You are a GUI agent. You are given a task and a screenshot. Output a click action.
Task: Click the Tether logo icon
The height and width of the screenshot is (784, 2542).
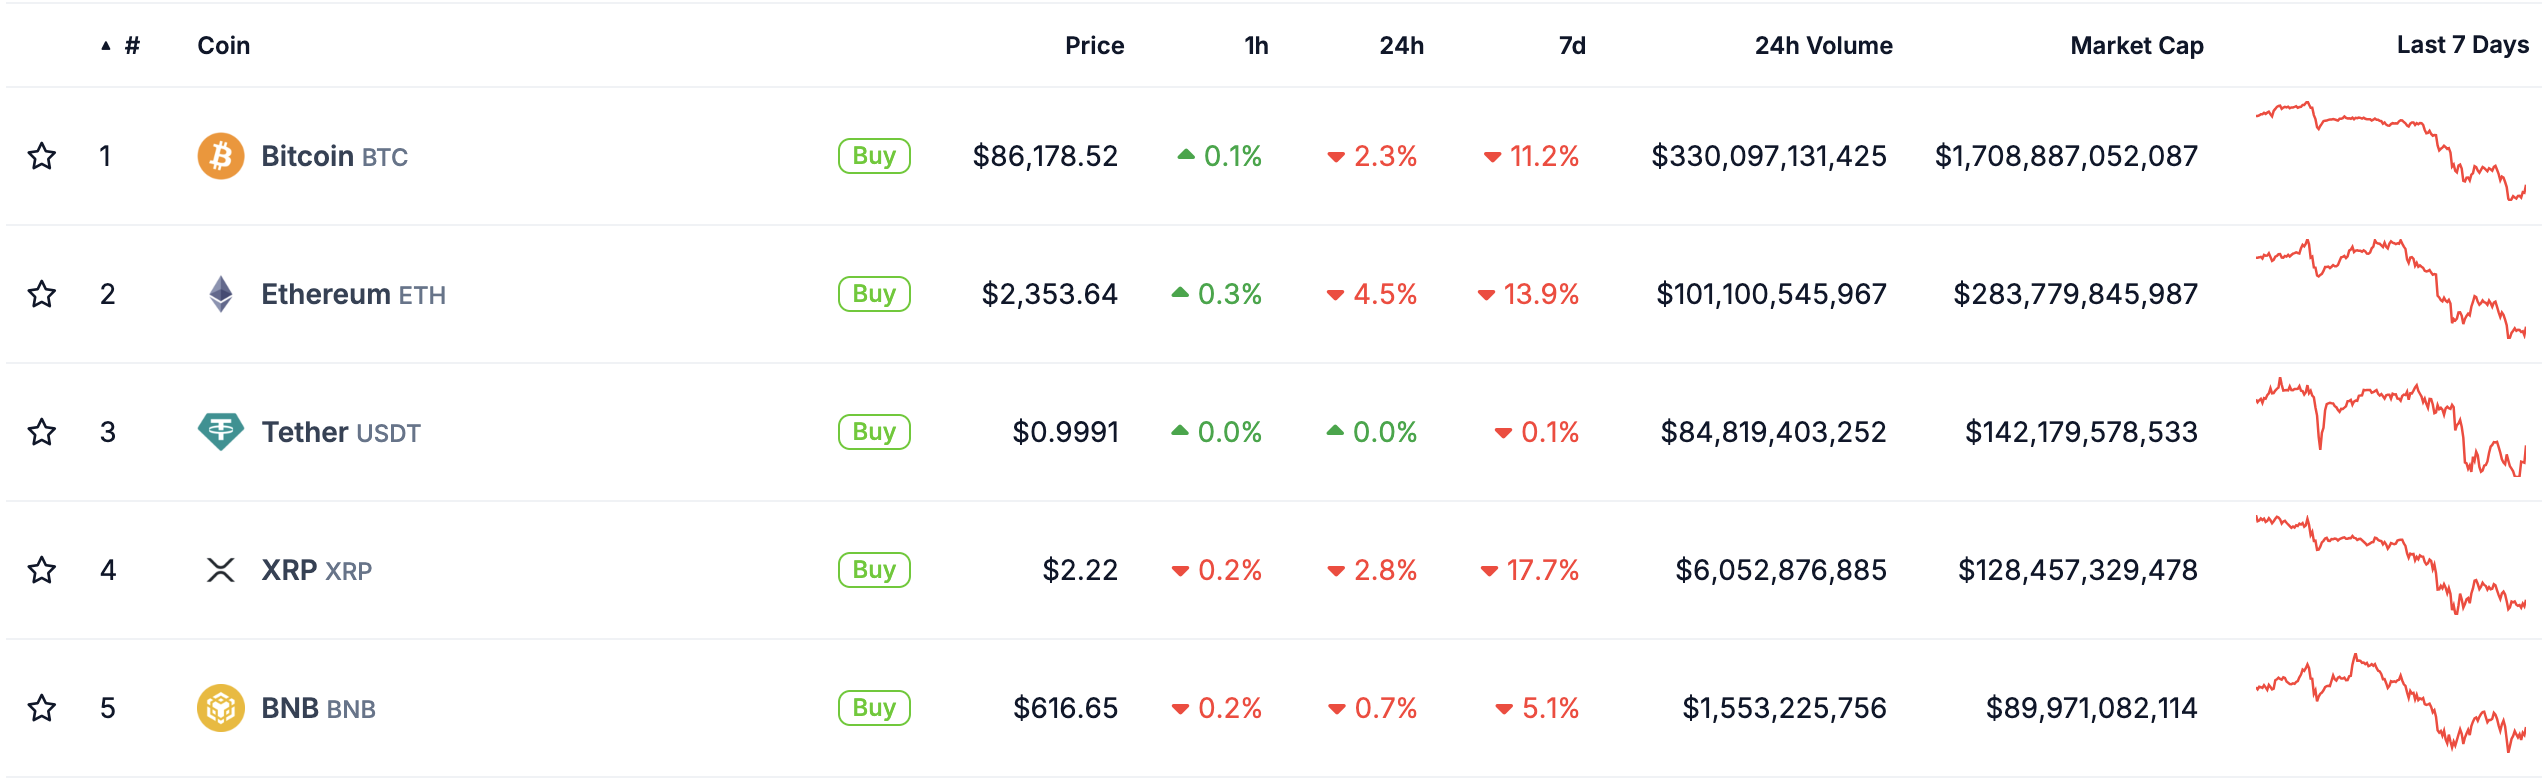(221, 432)
